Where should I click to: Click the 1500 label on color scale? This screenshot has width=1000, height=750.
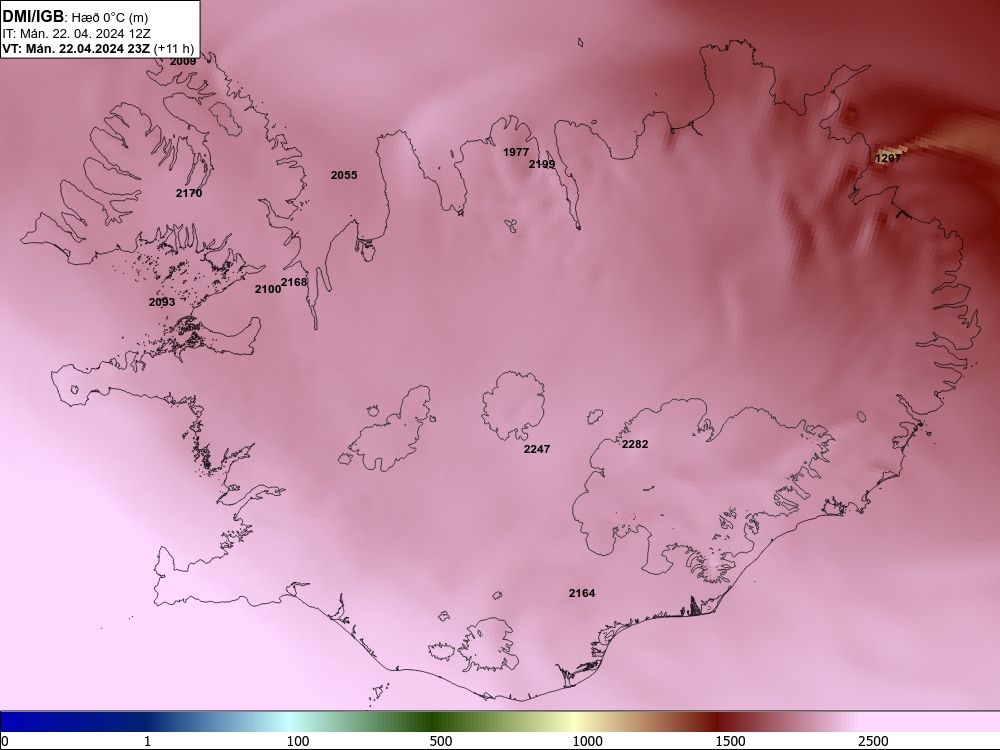pos(730,741)
